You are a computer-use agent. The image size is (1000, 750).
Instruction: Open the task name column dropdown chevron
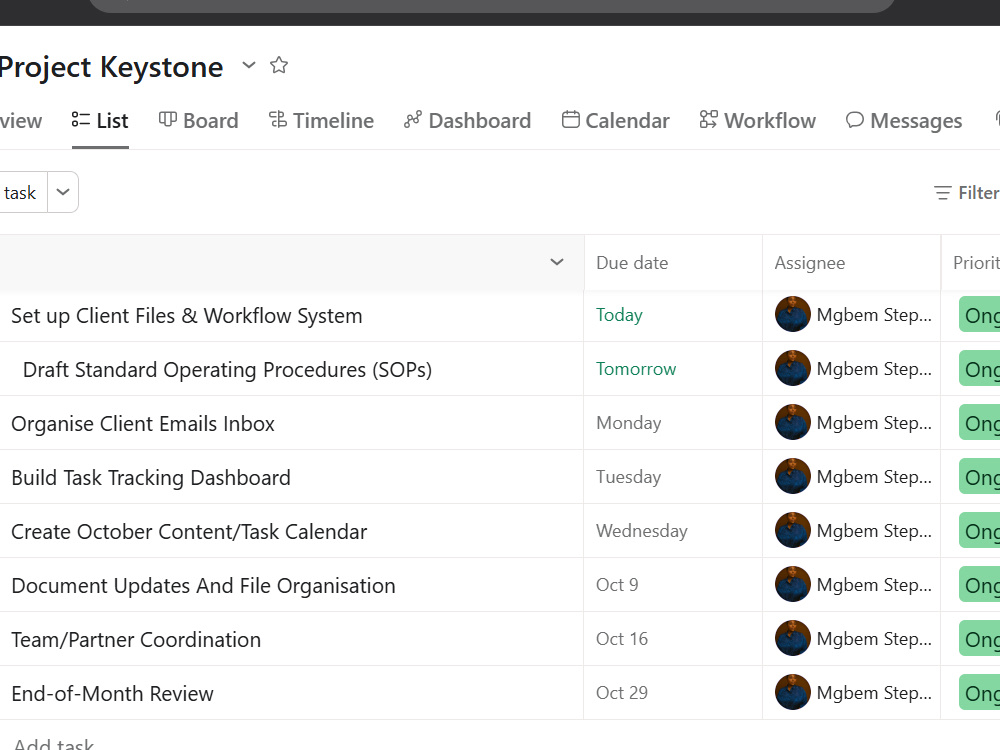557,262
